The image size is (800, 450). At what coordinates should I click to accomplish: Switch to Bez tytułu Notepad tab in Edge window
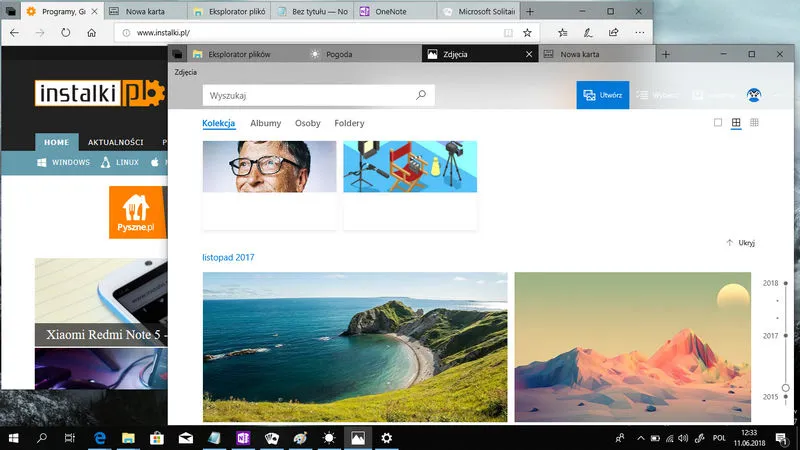(312, 11)
